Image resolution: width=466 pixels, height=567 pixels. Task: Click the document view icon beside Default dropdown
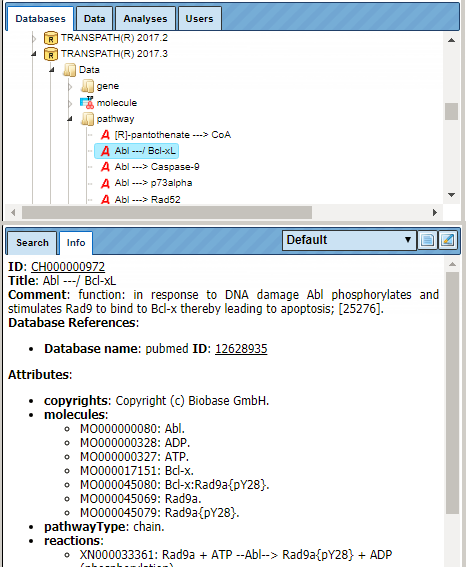(x=427, y=240)
